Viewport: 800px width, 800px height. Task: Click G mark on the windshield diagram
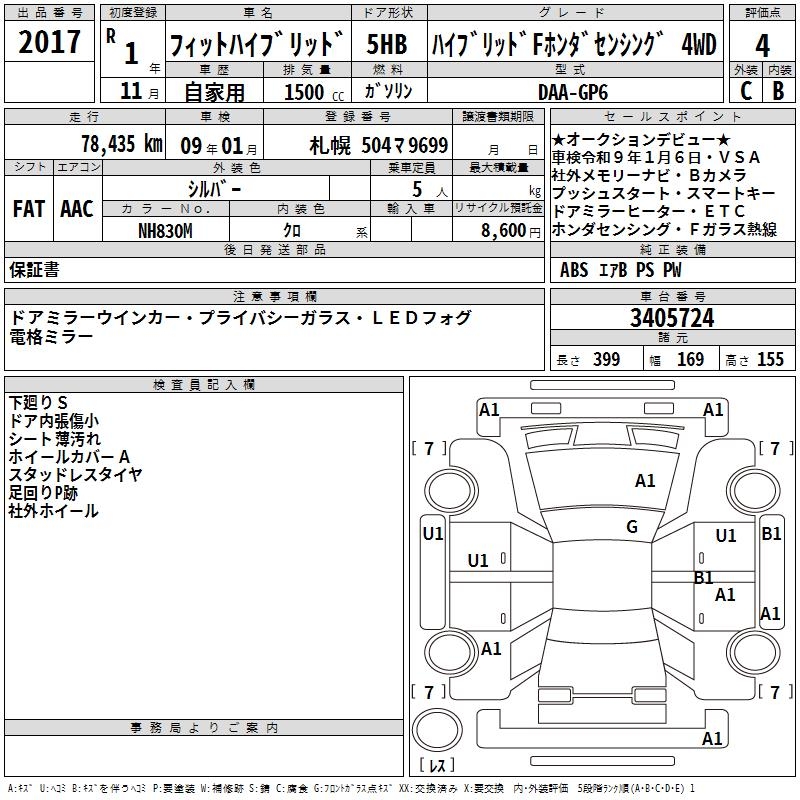coord(632,527)
